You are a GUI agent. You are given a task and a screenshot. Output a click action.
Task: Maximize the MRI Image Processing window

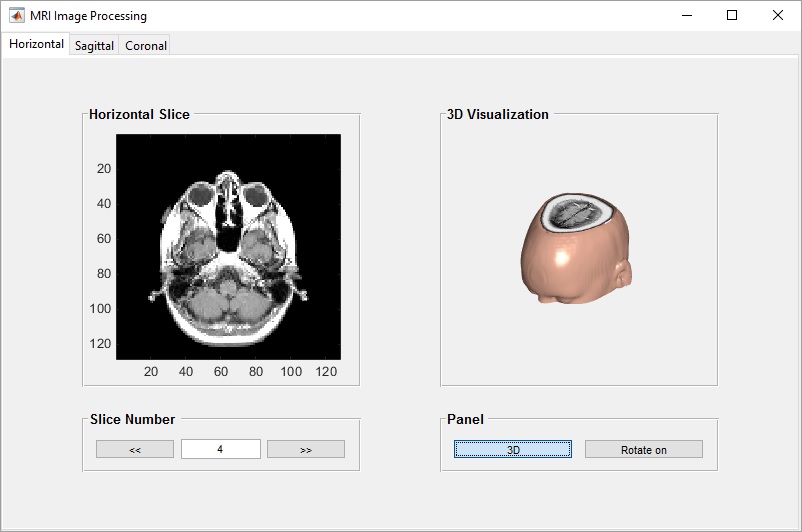tap(732, 16)
